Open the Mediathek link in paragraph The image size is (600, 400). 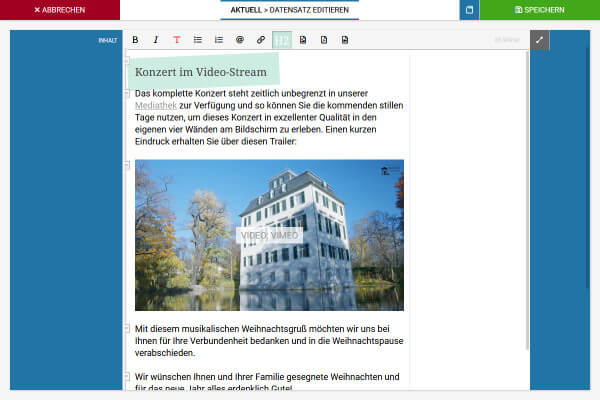pos(156,105)
